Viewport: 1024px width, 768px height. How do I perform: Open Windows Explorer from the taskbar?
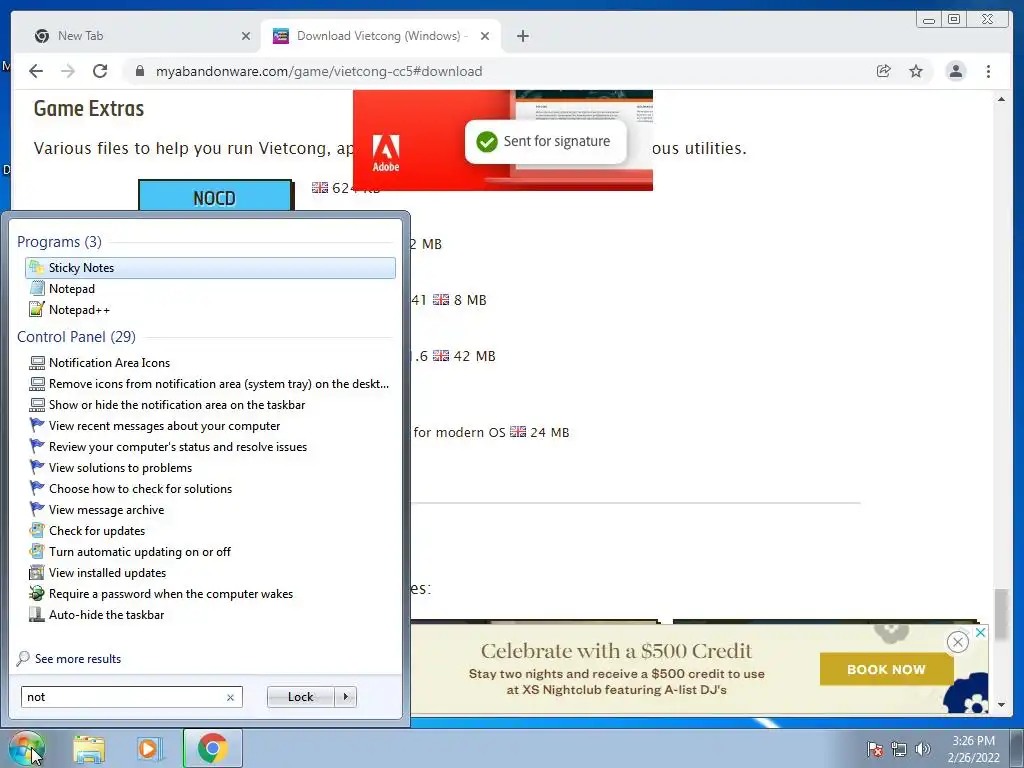[x=89, y=749]
